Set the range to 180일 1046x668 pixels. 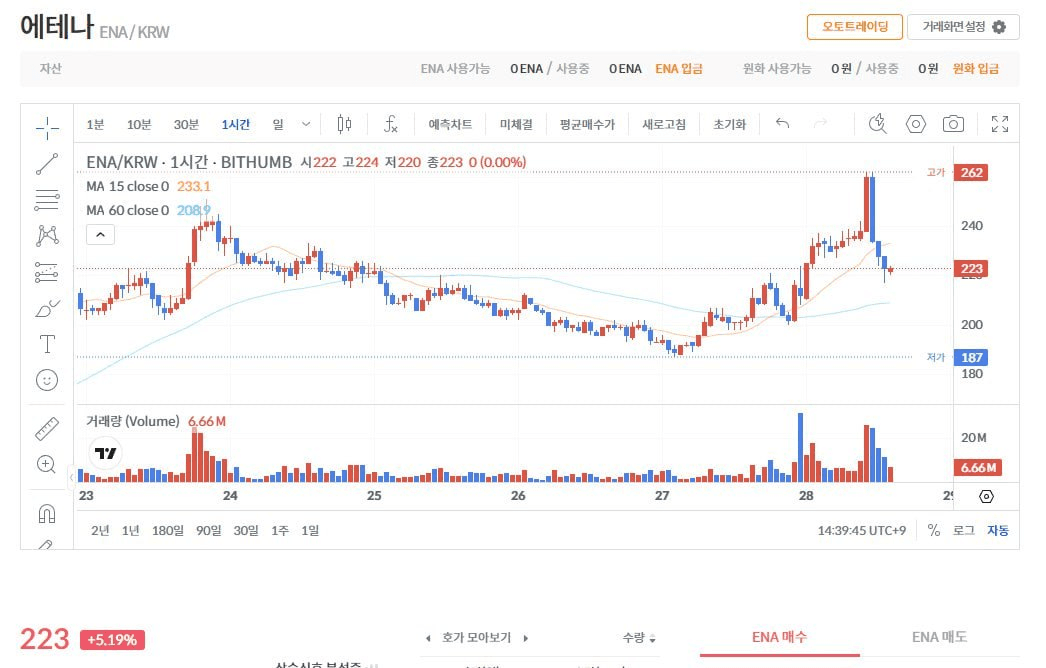(x=167, y=531)
